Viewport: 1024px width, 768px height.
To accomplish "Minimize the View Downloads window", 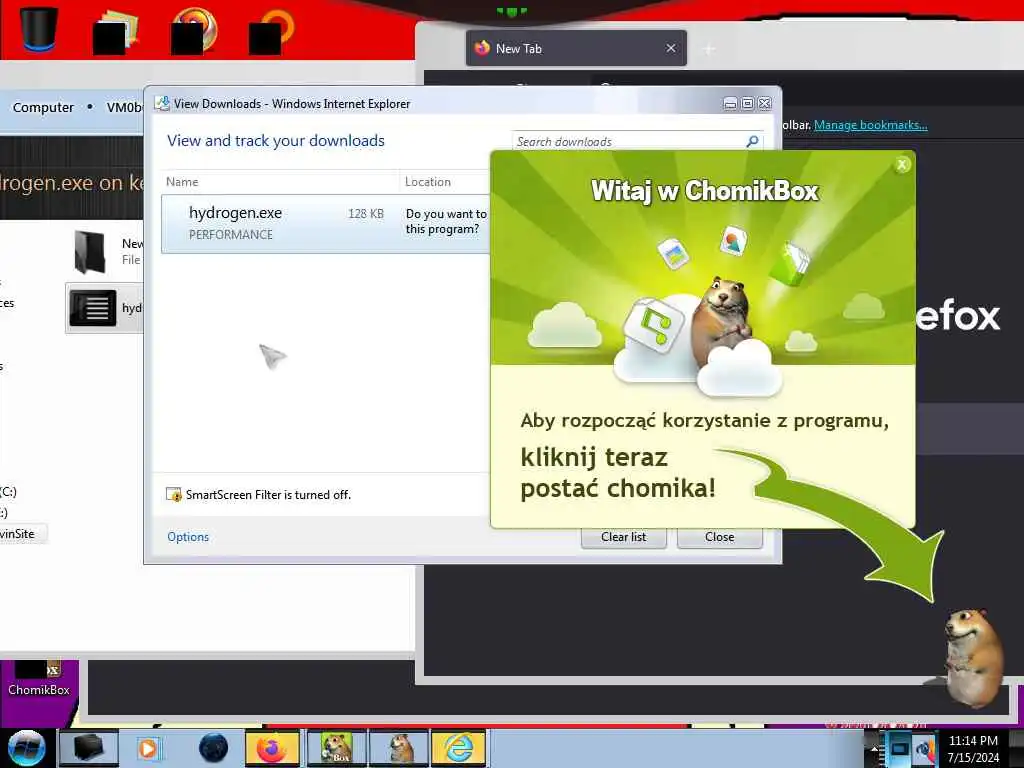I will (x=730, y=103).
